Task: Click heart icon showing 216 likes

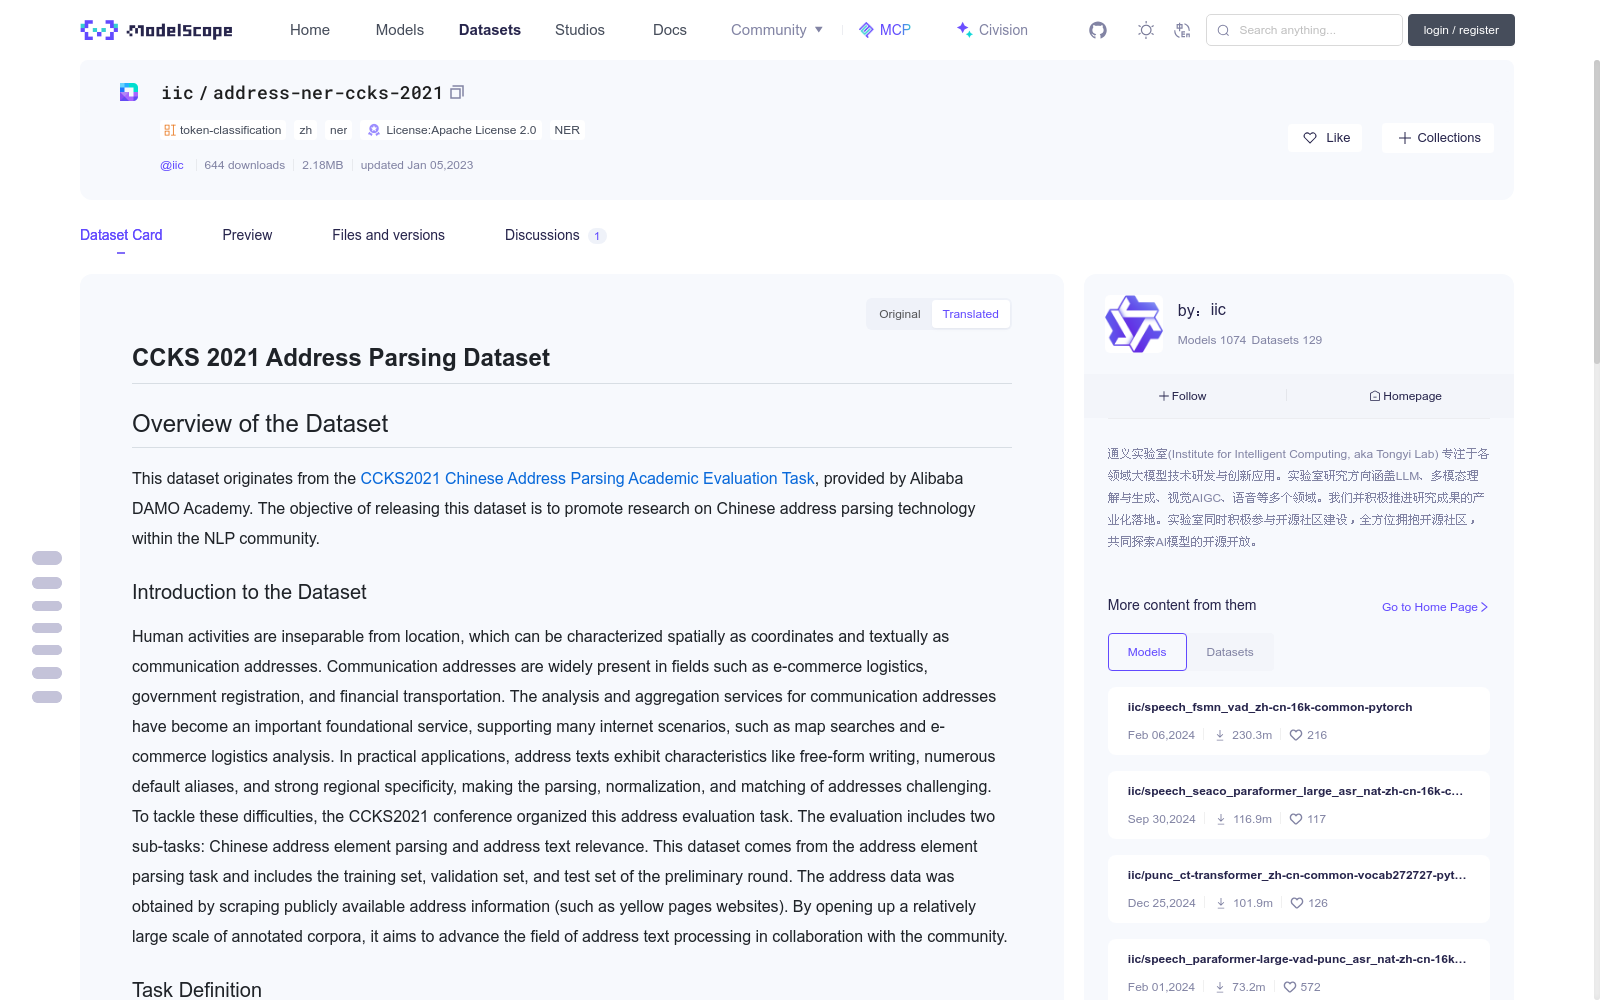Action: (1296, 735)
